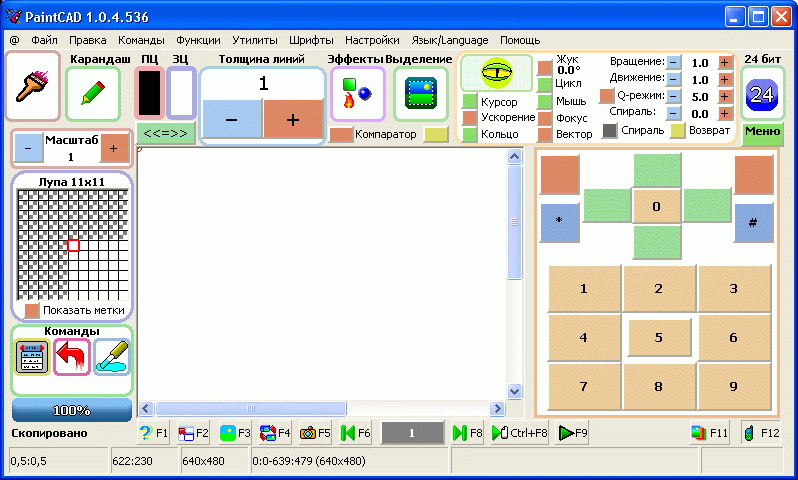Decrease Вращение with the minus button
The height and width of the screenshot is (480, 798).
(673, 62)
